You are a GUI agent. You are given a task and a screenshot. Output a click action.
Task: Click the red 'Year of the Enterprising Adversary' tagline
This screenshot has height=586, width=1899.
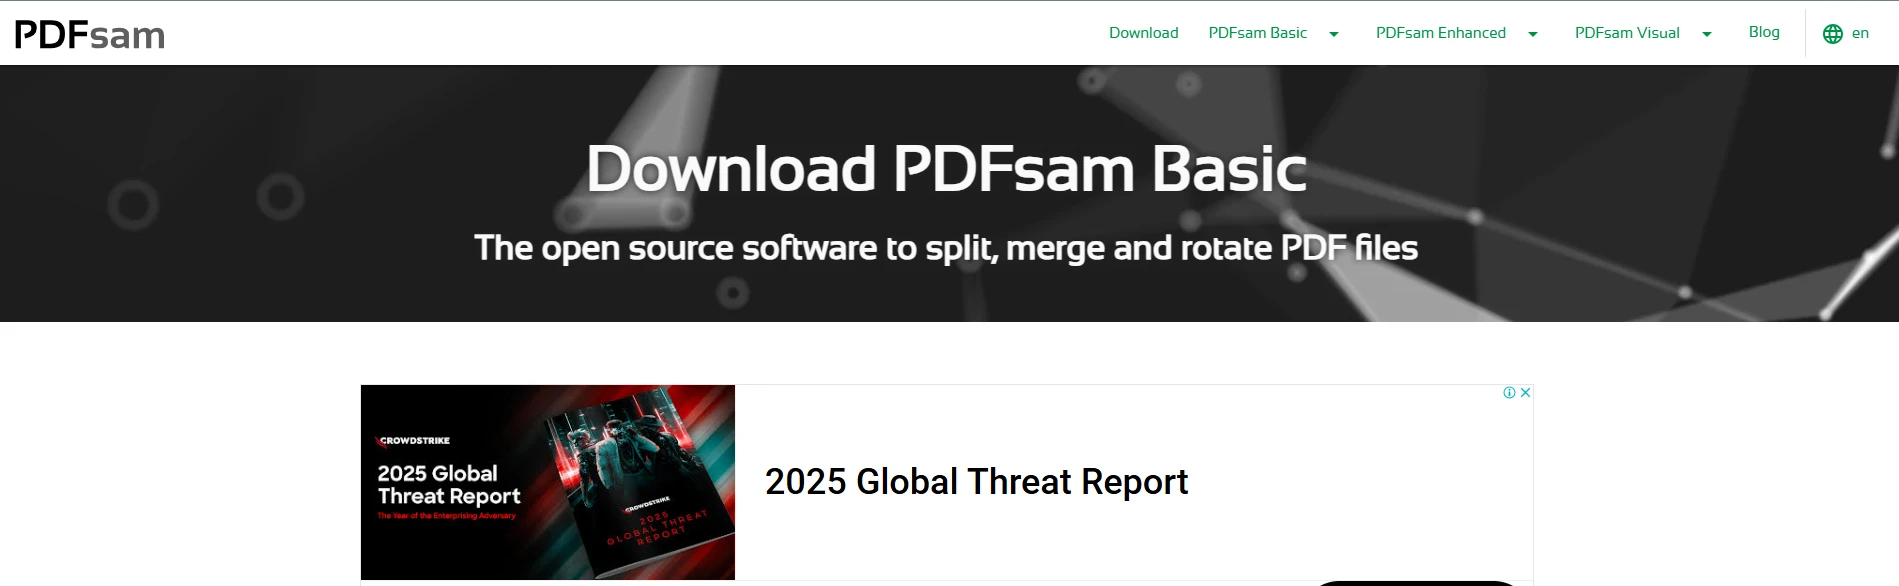pos(446,516)
